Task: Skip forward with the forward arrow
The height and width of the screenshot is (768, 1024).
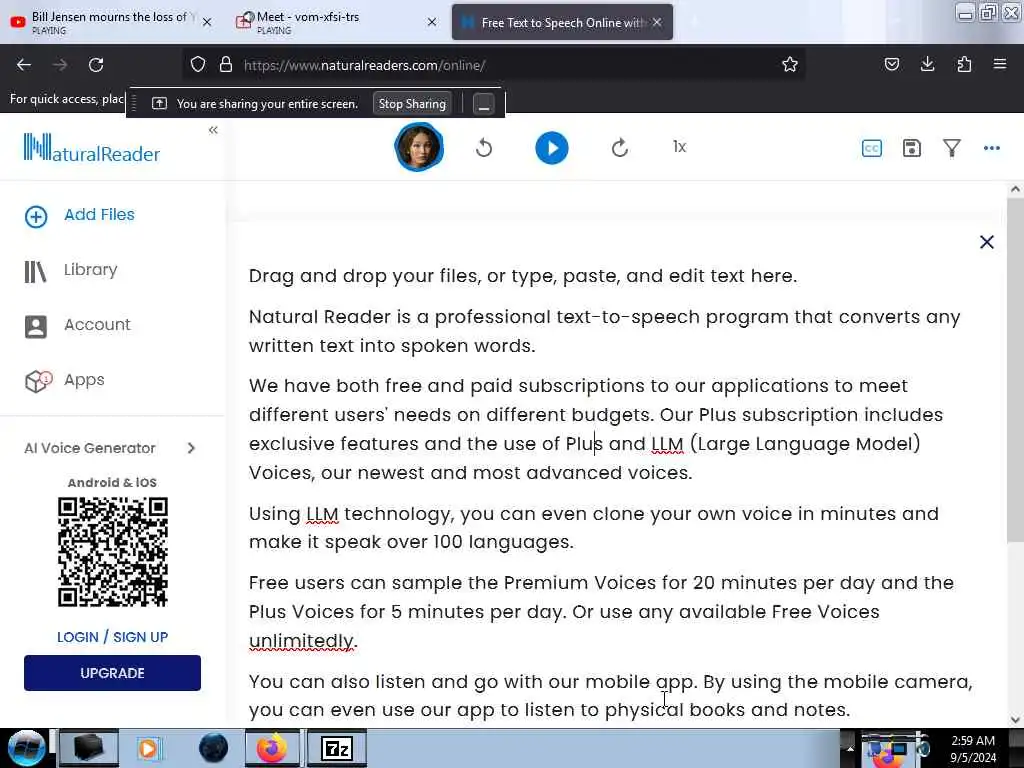Action: pos(620,148)
